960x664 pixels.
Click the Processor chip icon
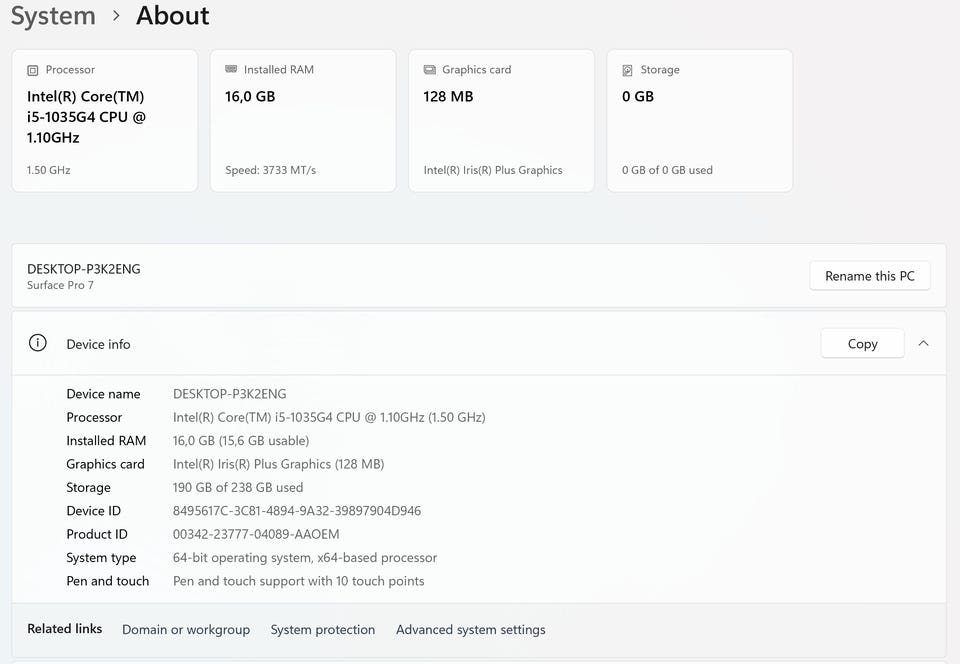tap(32, 70)
